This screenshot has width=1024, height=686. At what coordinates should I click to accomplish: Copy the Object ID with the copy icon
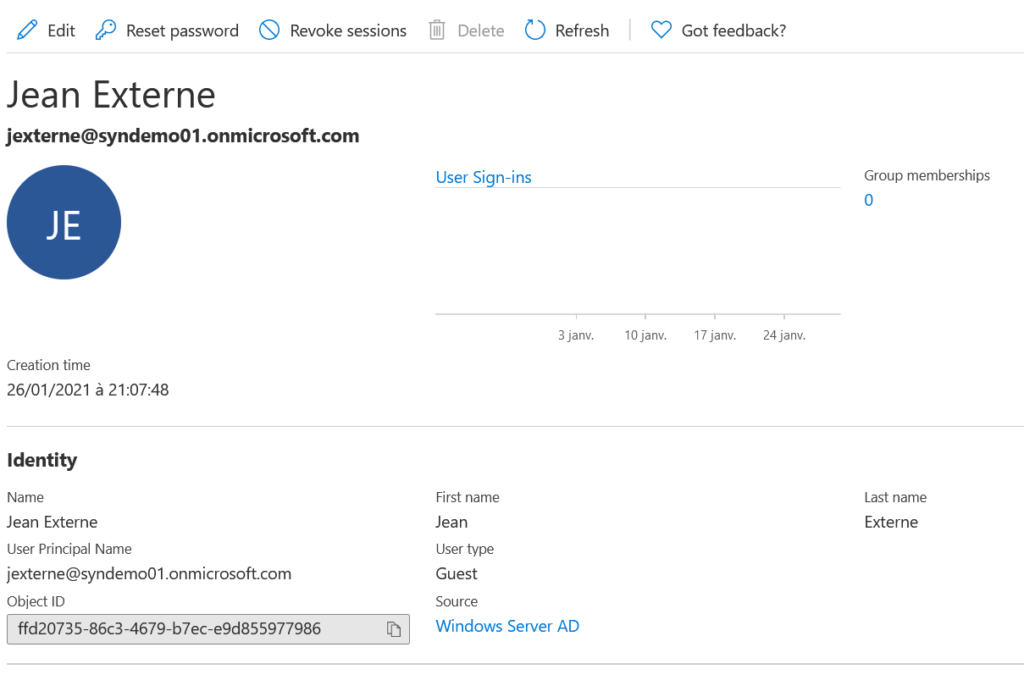tap(394, 629)
